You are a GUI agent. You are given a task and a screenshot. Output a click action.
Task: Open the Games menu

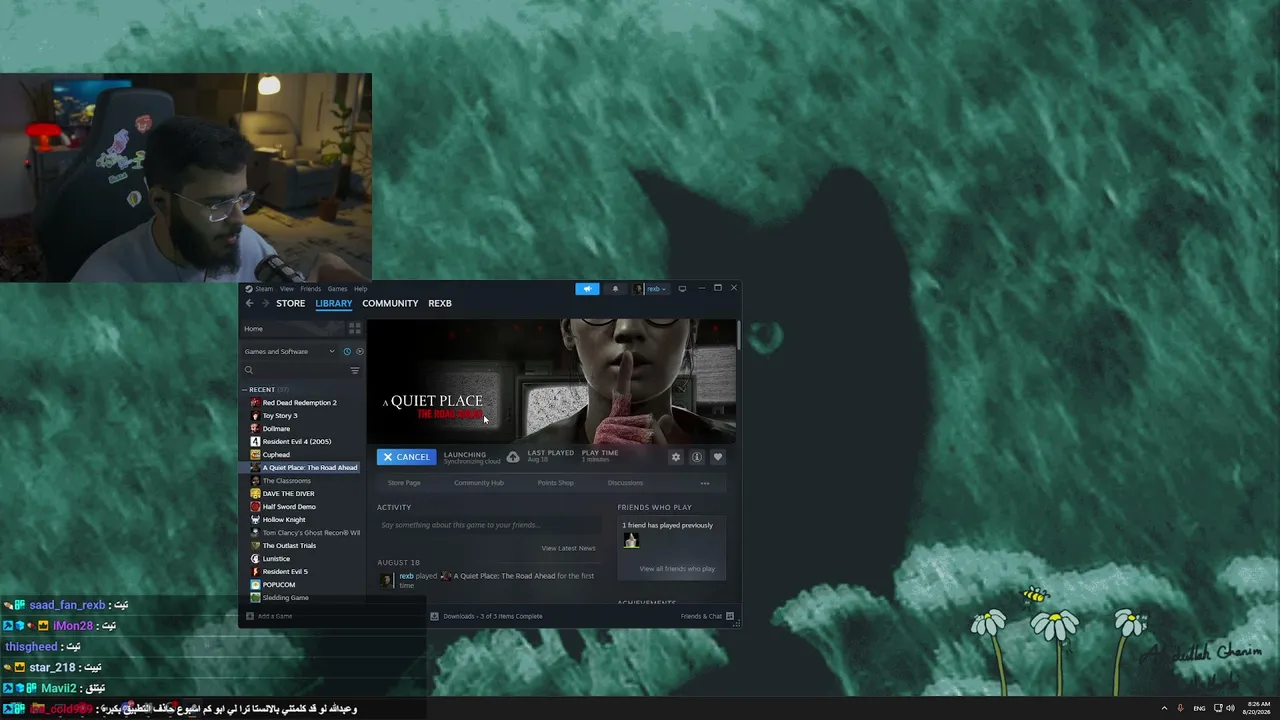pyautogui.click(x=338, y=289)
